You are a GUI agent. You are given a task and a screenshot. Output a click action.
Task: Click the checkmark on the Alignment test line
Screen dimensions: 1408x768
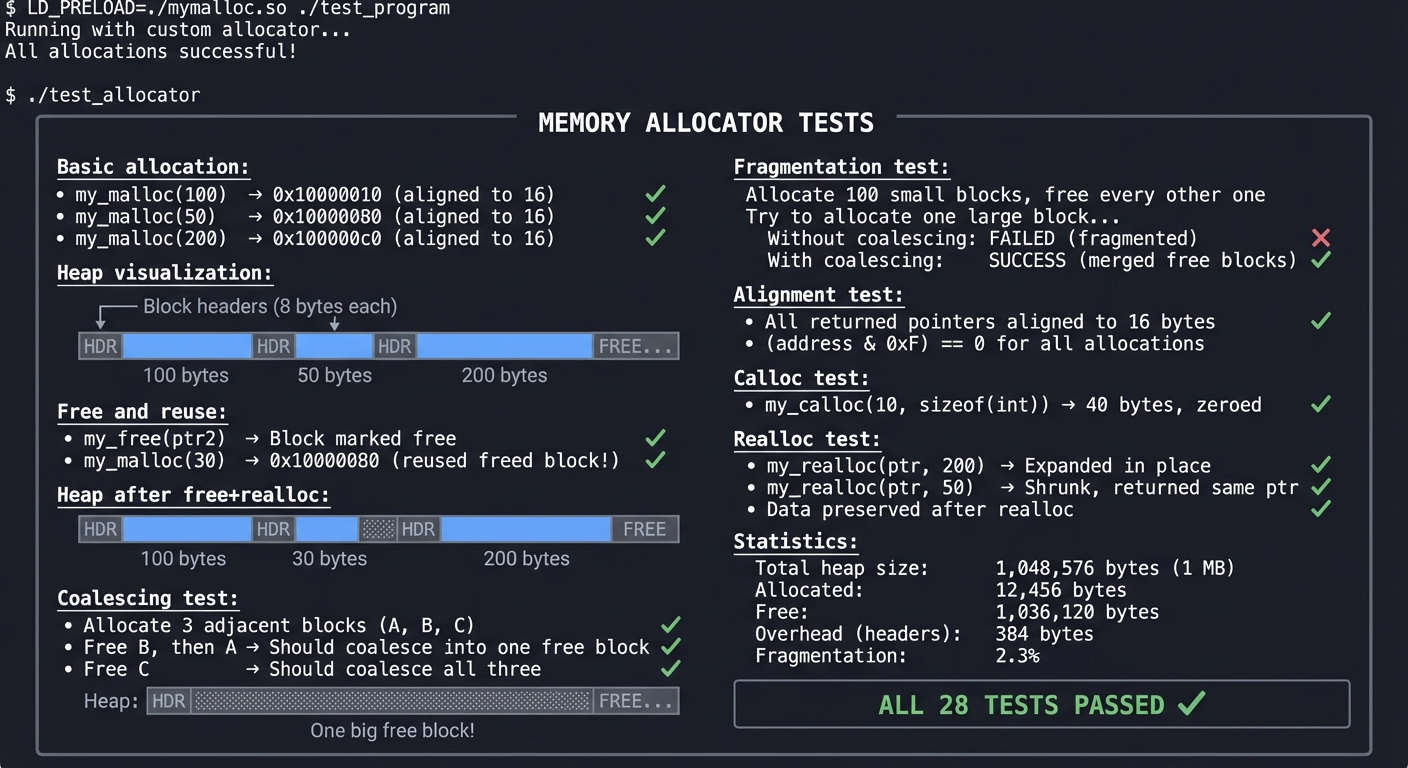[1320, 321]
